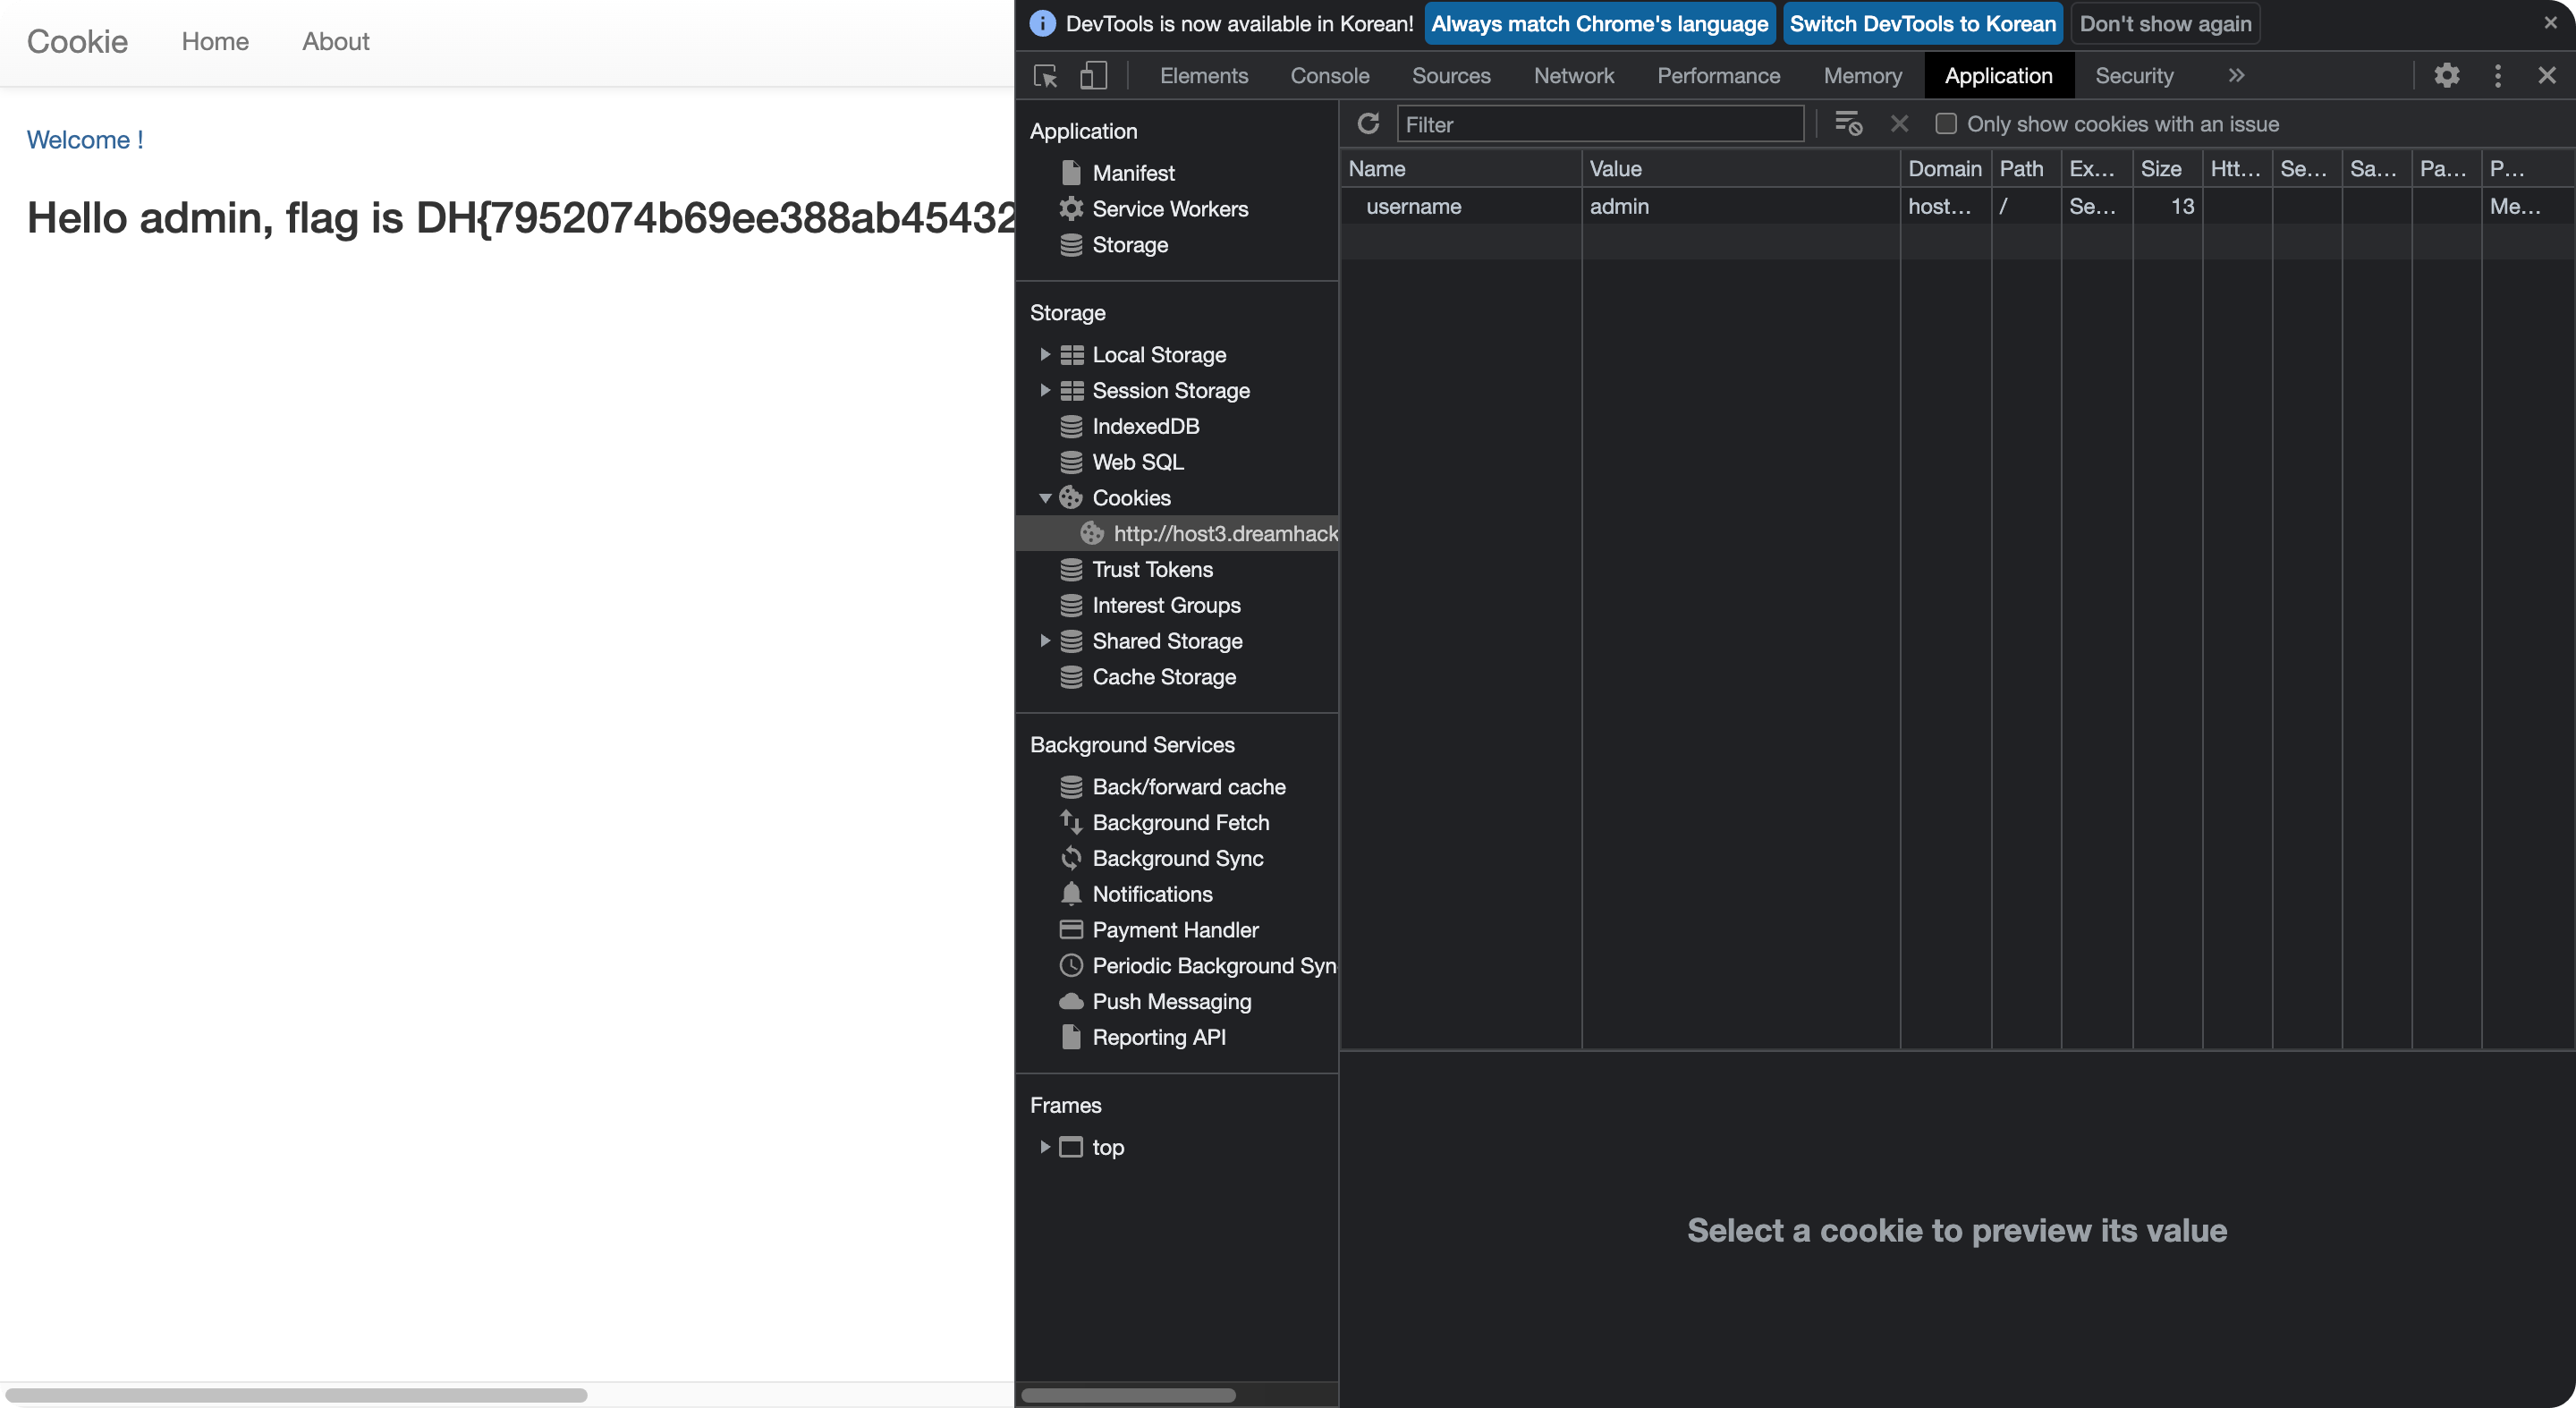The height and width of the screenshot is (1408, 2576).
Task: Open Service Workers pane
Action: [1170, 209]
